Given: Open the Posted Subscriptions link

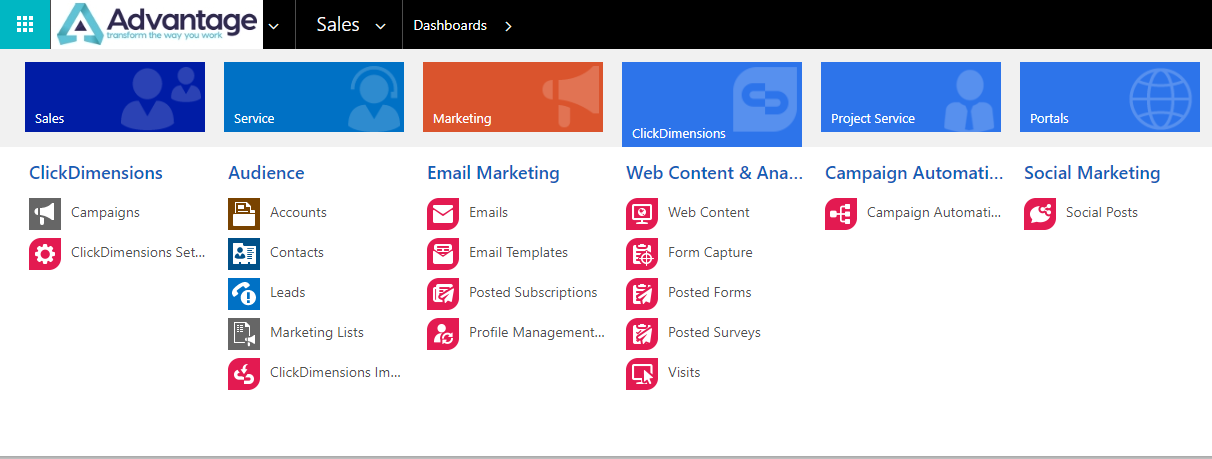Looking at the screenshot, I should (533, 292).
